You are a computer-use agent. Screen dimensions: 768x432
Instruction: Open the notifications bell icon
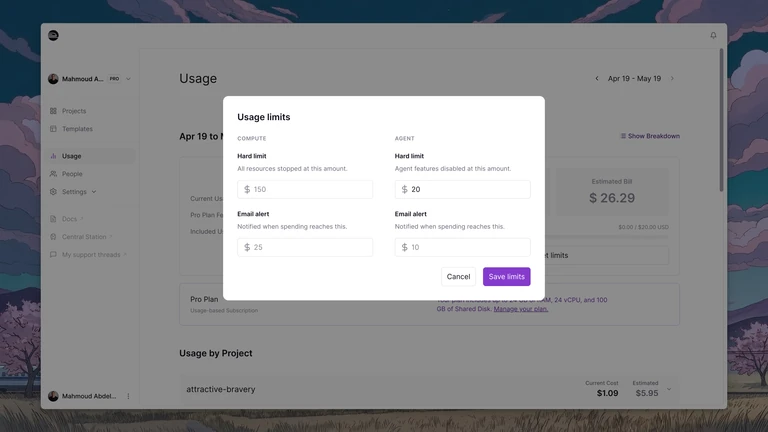coord(713,35)
